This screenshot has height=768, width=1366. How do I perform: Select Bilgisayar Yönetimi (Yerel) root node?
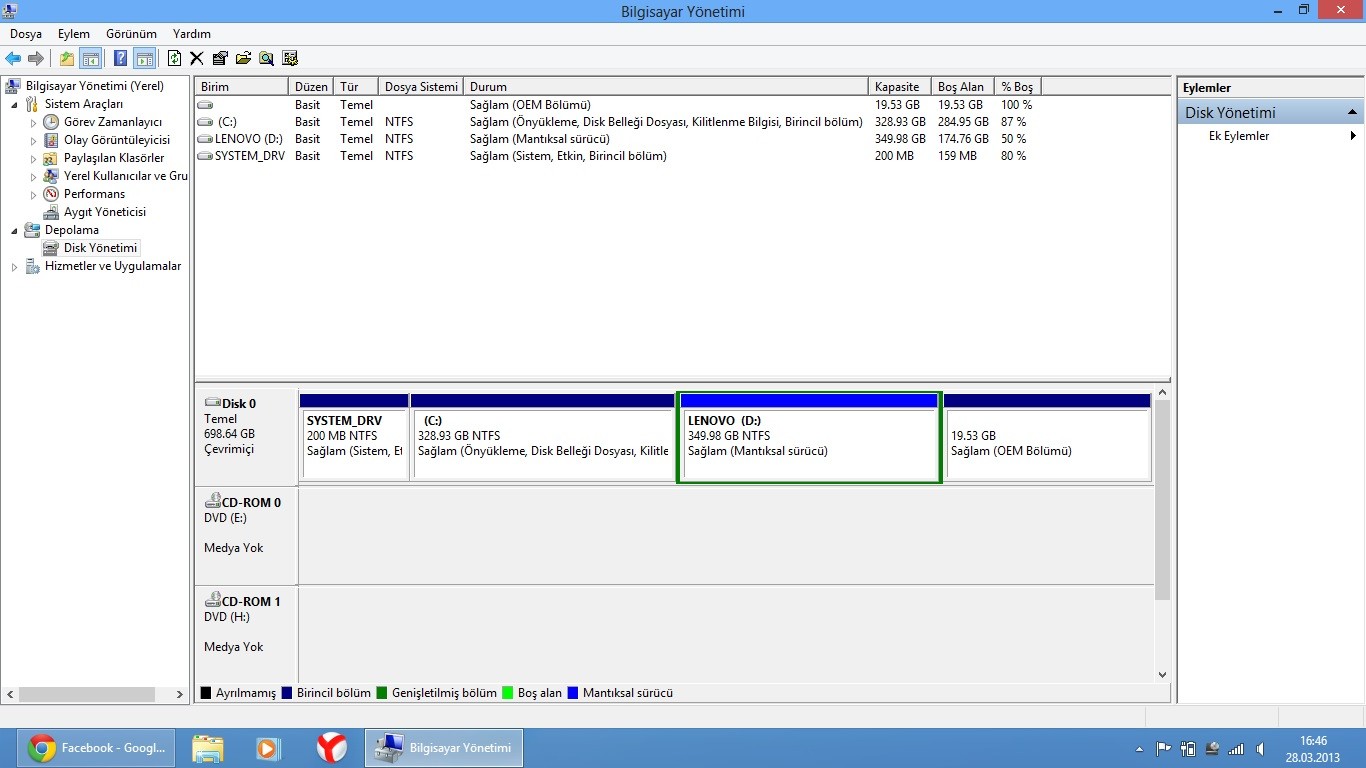click(x=94, y=86)
